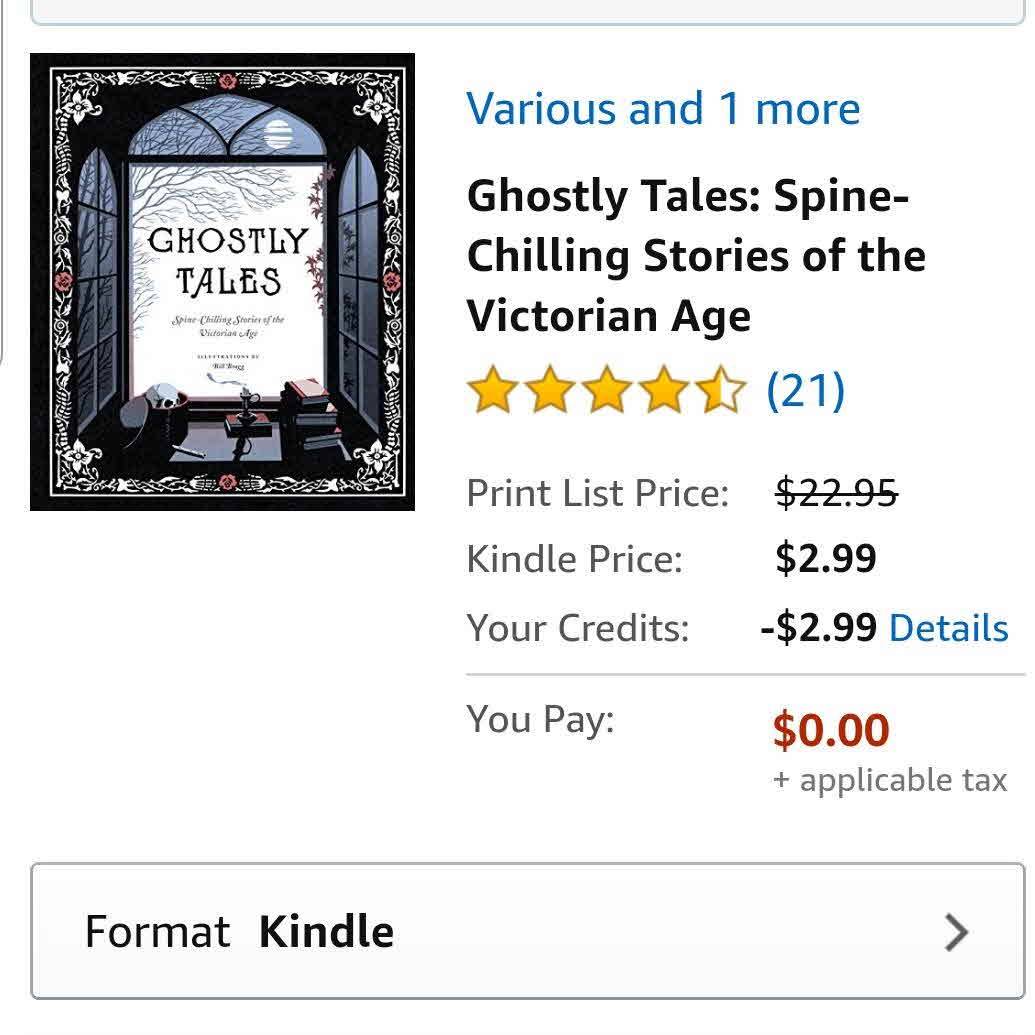Image resolution: width=1035 pixels, height=1035 pixels.
Task: Click the half-filled fifth star
Action: click(x=723, y=390)
